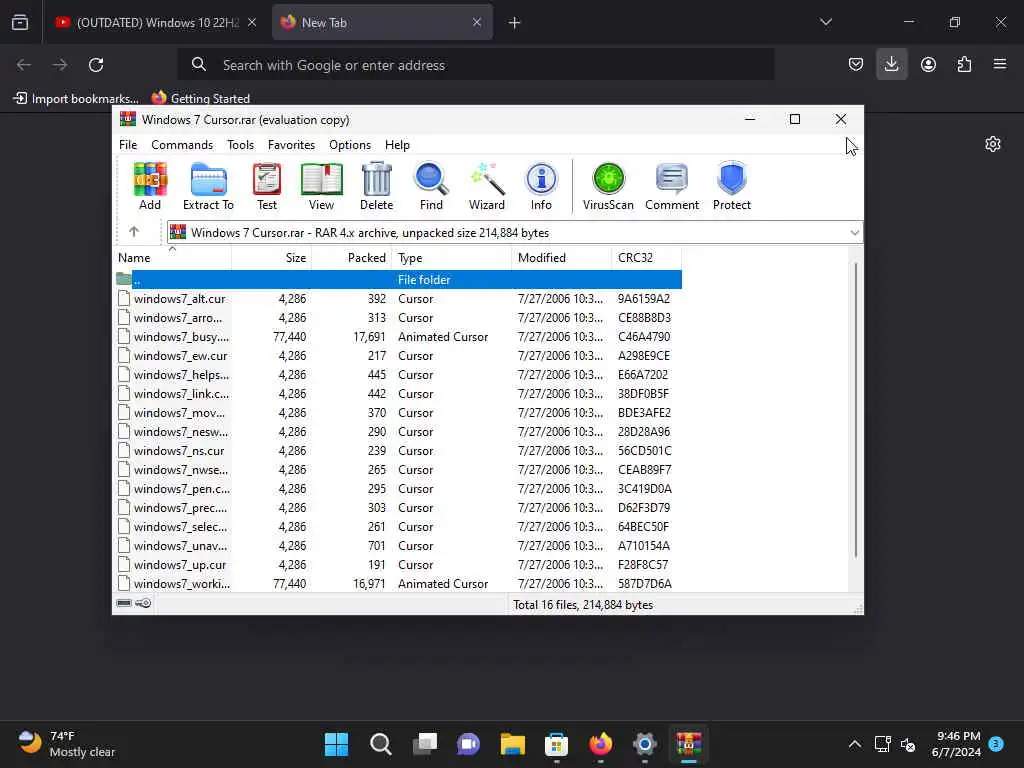
Task: Show archive Info icon
Action: 541,186
